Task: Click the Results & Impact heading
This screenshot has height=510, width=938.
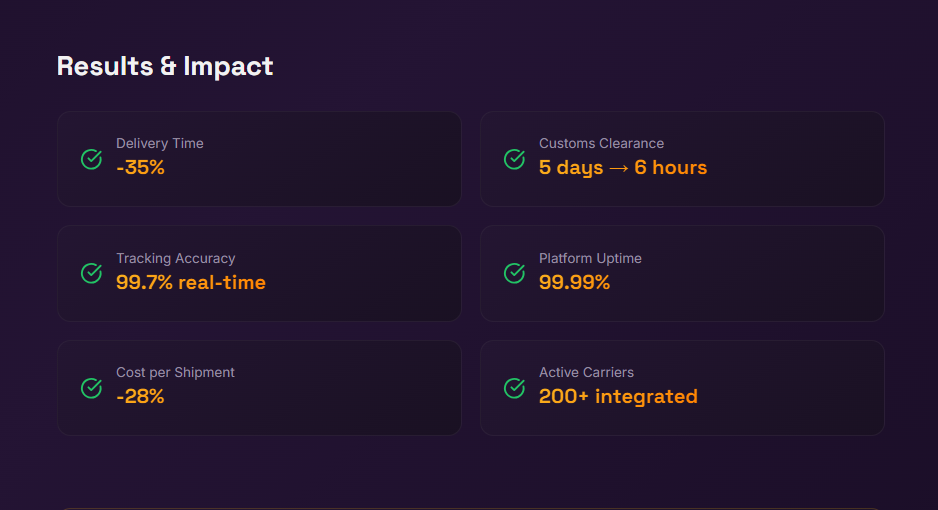Action: point(165,66)
